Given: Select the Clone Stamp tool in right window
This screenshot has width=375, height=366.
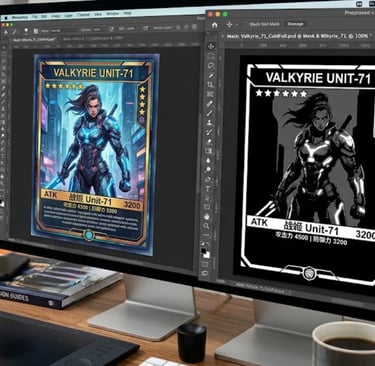Looking at the screenshot, I should 210,123.
